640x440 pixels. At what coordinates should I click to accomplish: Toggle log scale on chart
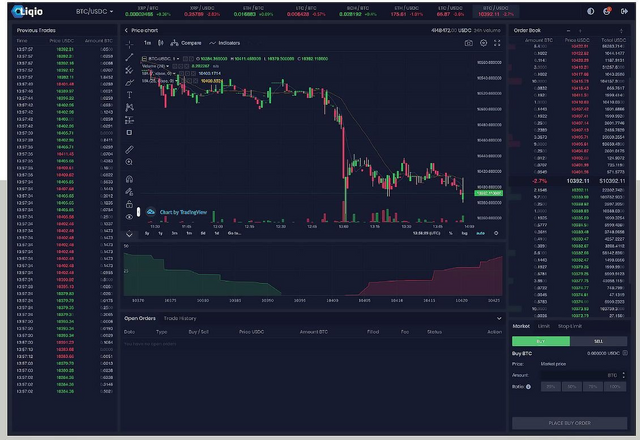coord(464,233)
